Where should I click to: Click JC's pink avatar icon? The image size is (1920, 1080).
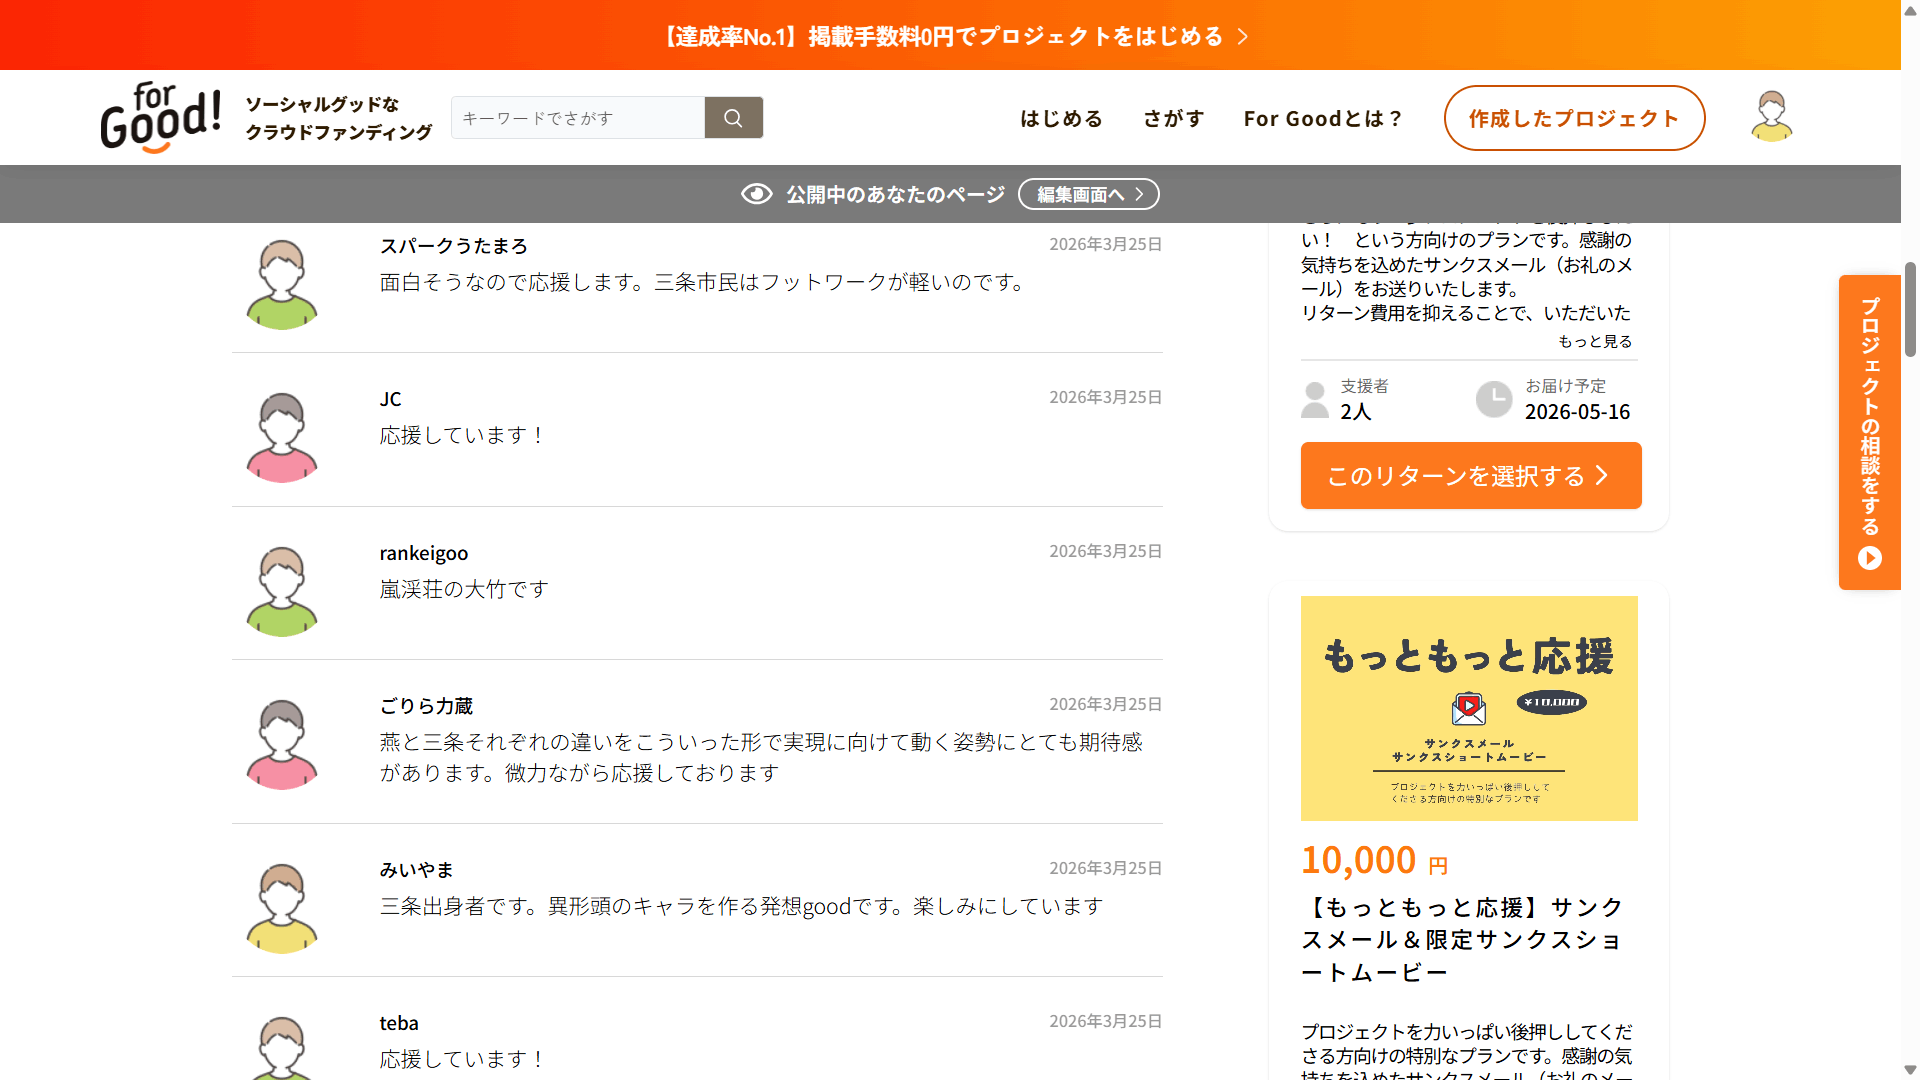click(282, 437)
